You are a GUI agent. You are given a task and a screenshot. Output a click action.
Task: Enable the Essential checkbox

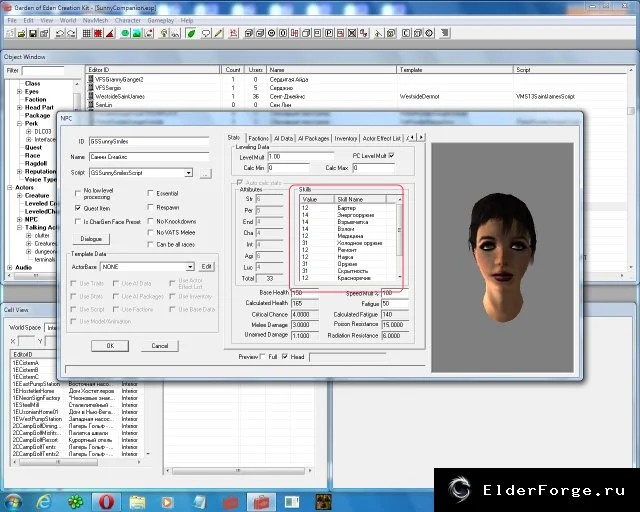click(150, 193)
